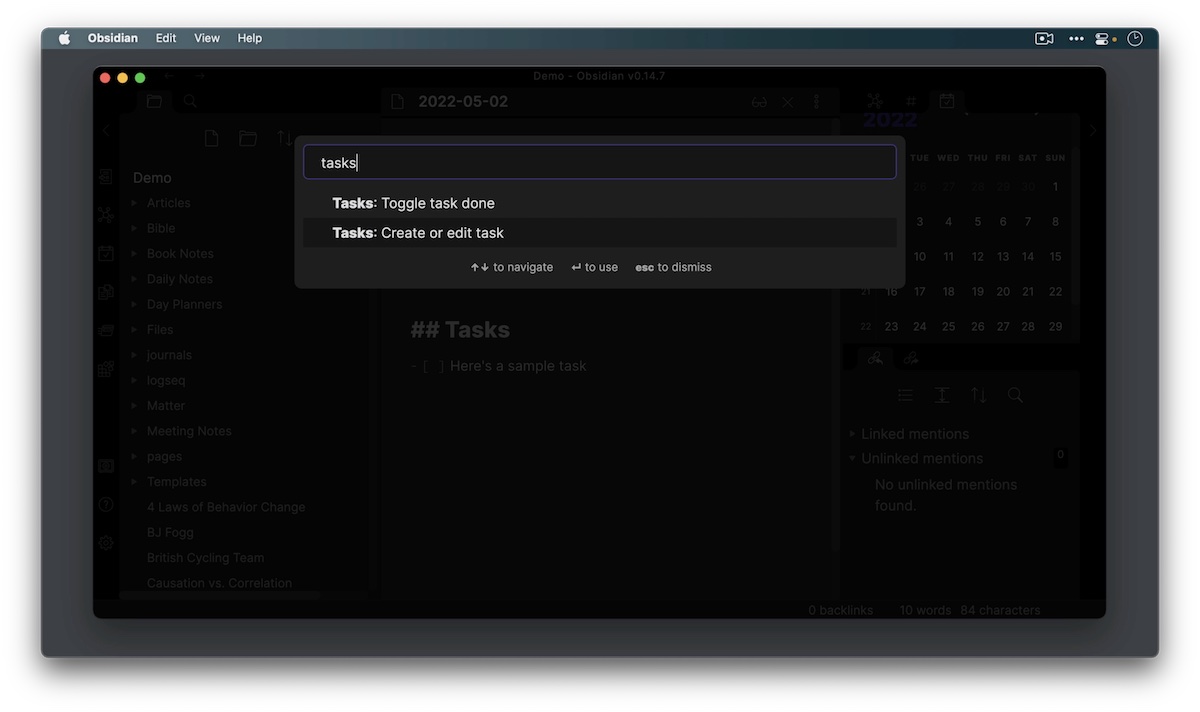Viewport: 1200px width, 712px height.
Task: Change sort order in file explorer
Action: click(x=284, y=139)
